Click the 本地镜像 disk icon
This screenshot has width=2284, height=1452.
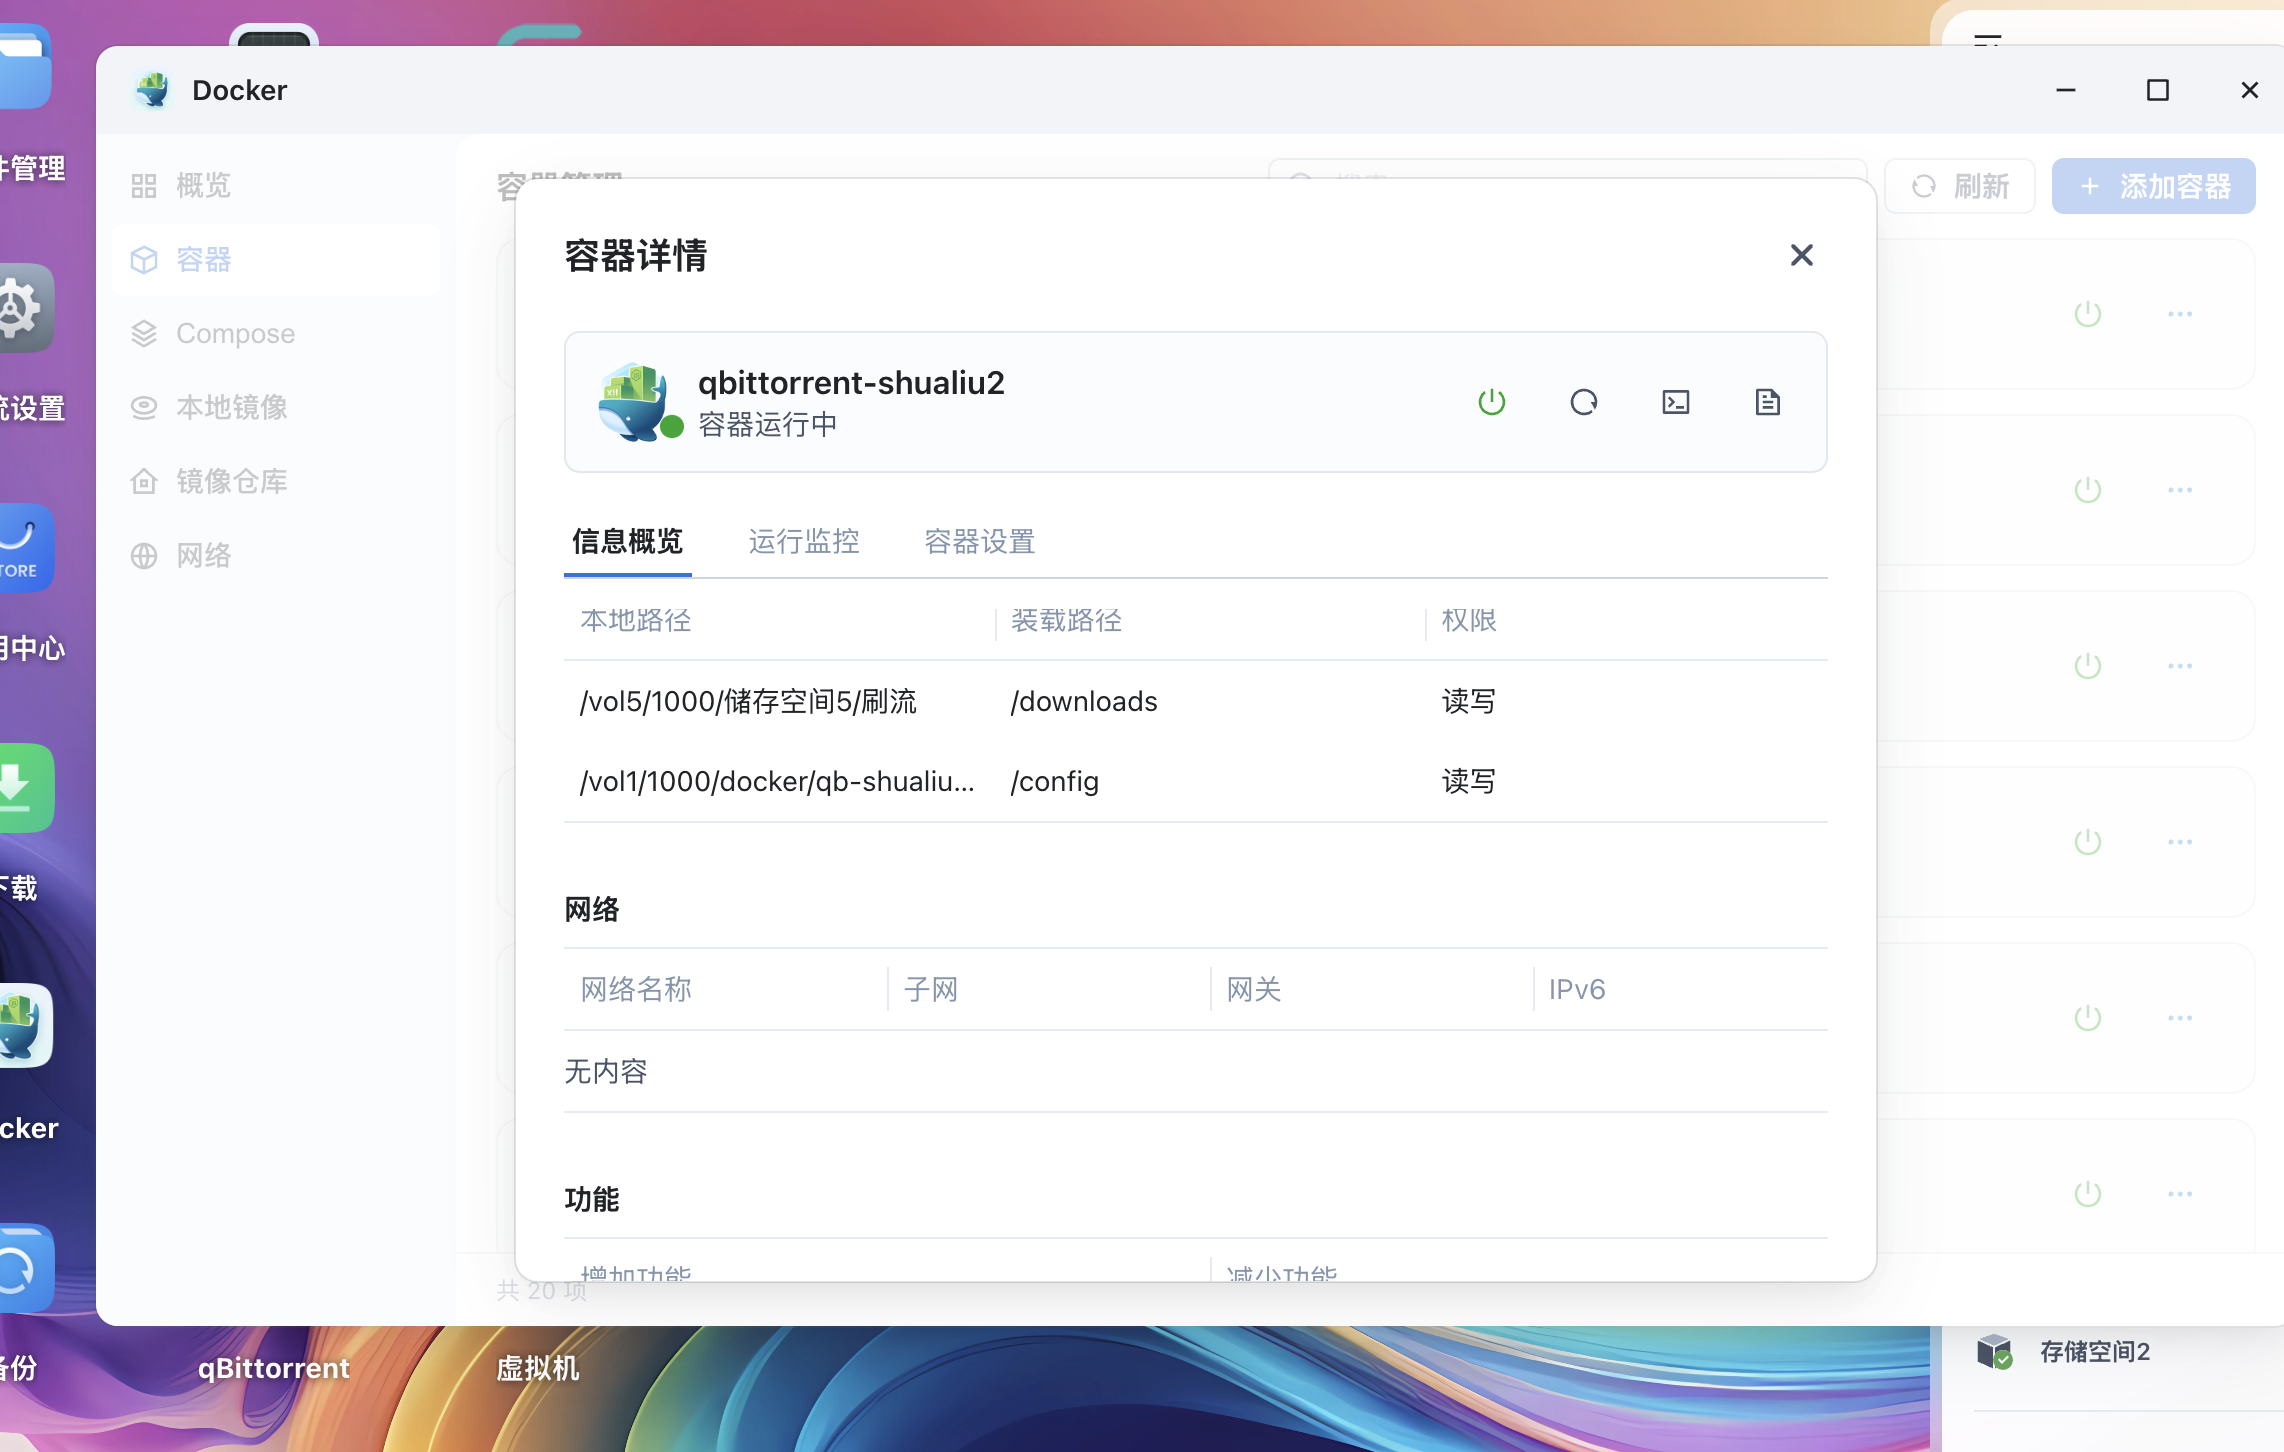pyautogui.click(x=144, y=408)
